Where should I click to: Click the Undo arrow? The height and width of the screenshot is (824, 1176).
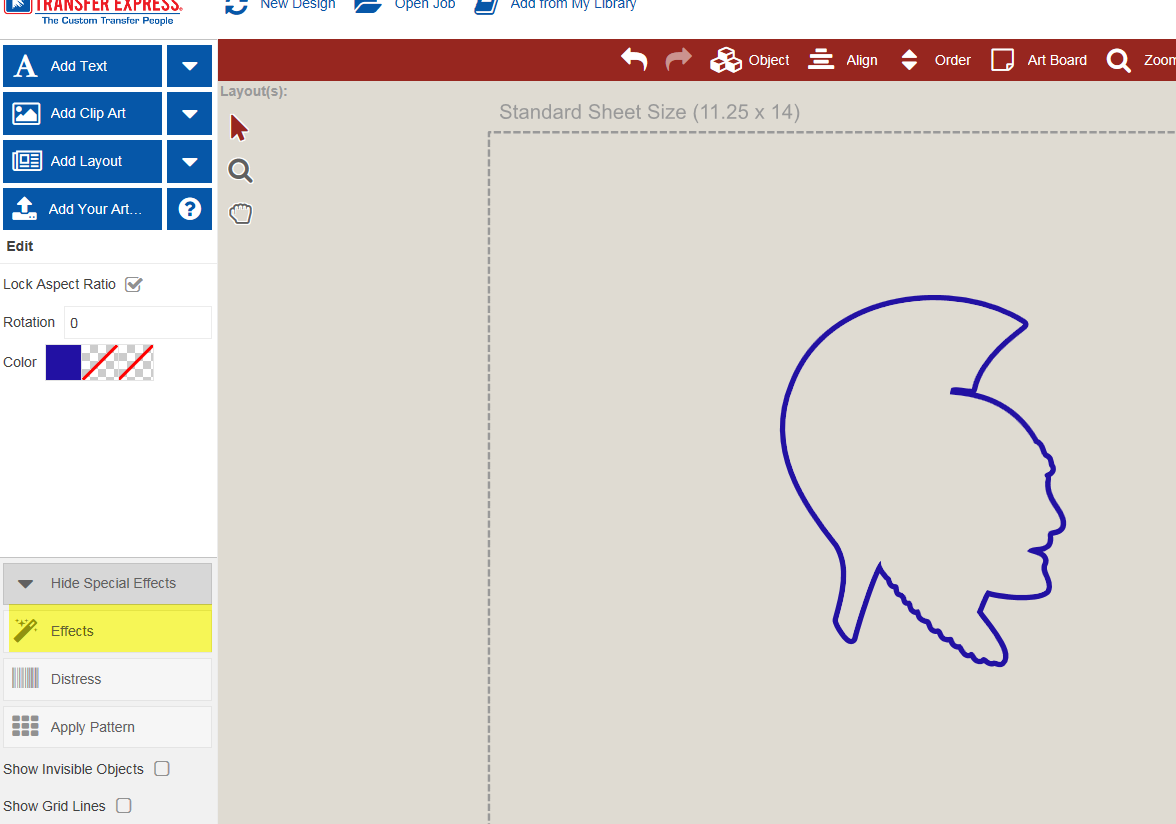coord(633,60)
